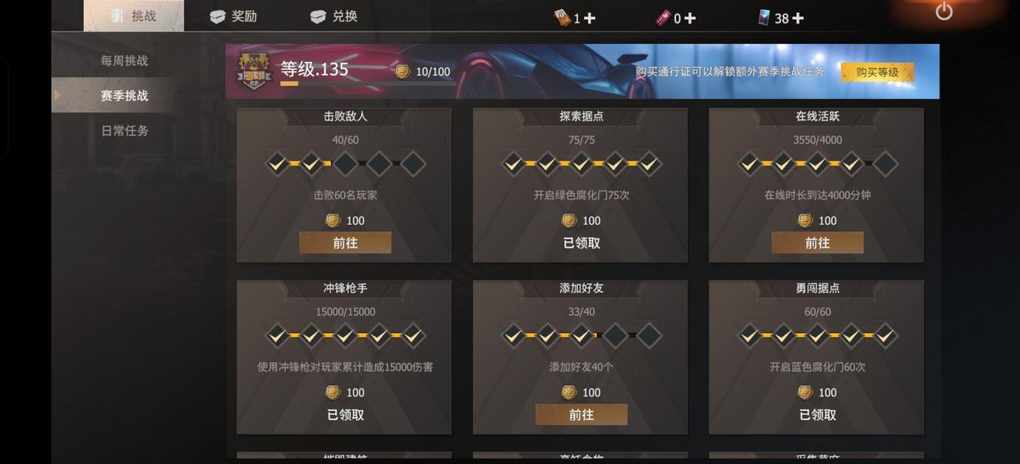The image size is (1020, 464).
Task: Click the gold coin icon beside 10/100
Action: [403, 72]
